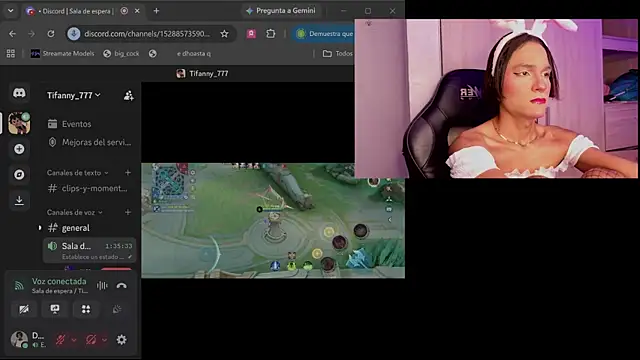Image resolution: width=640 pixels, height=360 pixels.
Task: Click pink extension icon in toolbar
Action: [251, 34]
